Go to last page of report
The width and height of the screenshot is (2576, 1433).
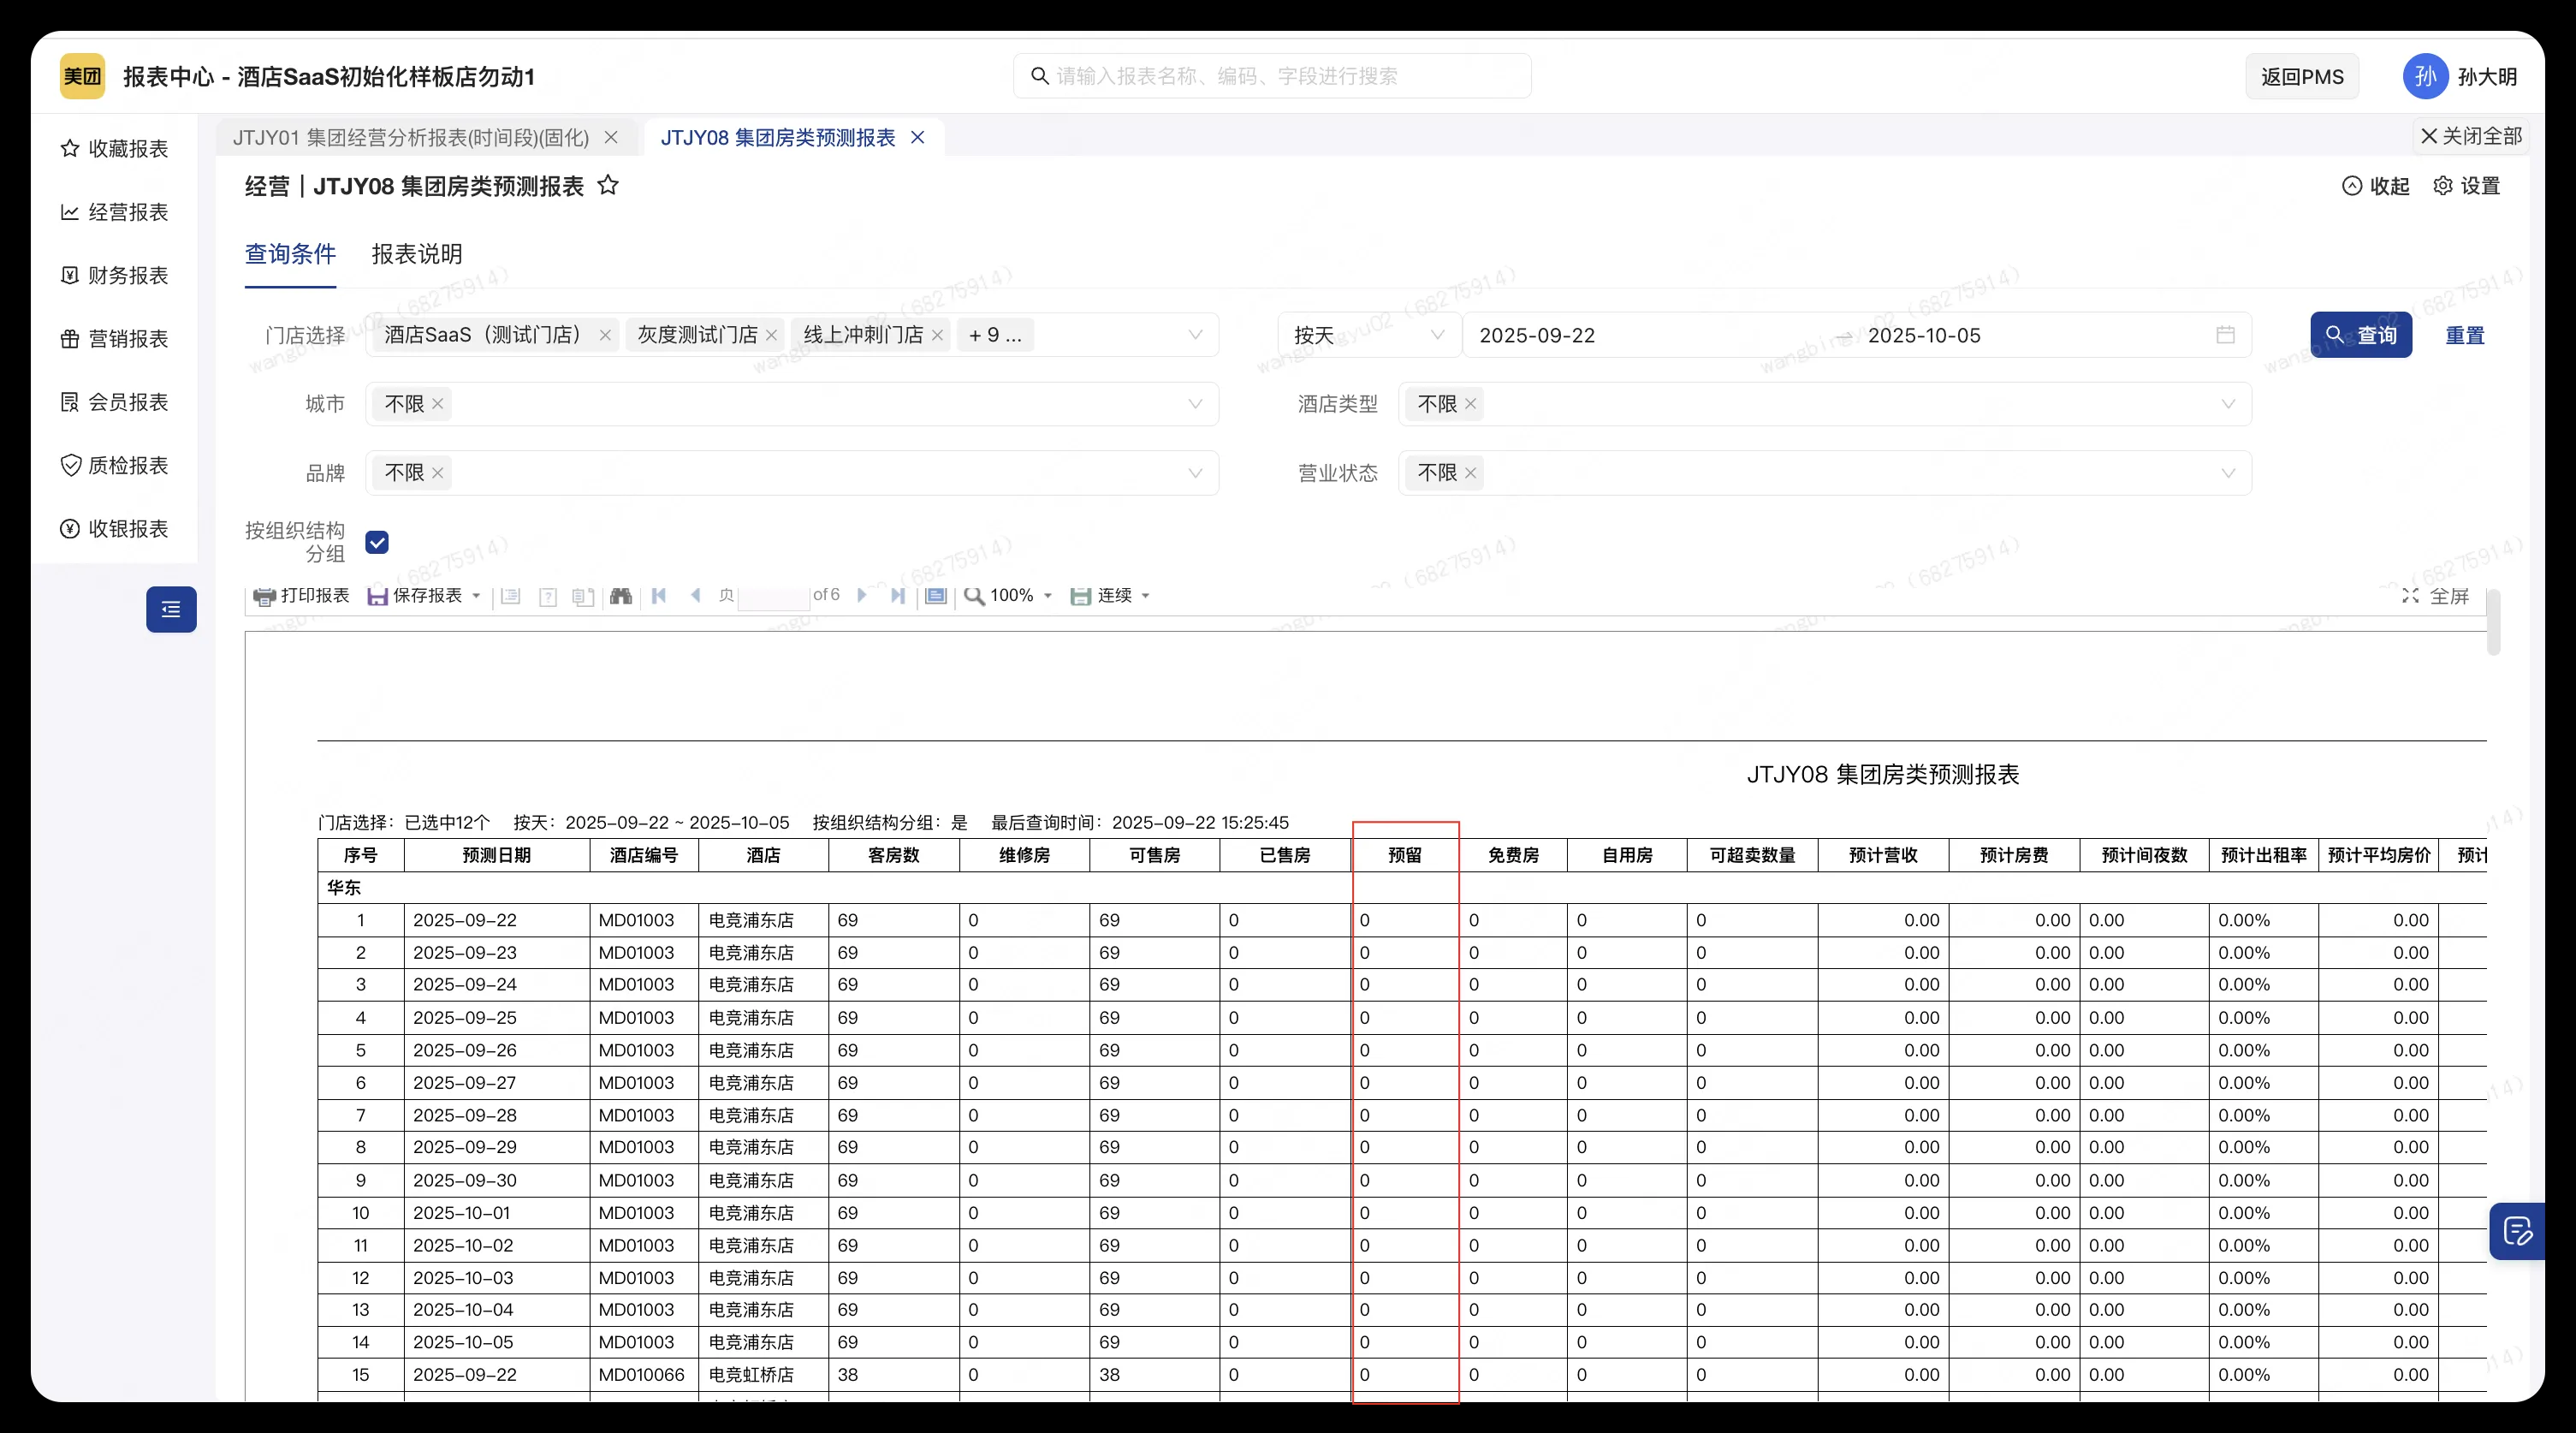coord(897,596)
